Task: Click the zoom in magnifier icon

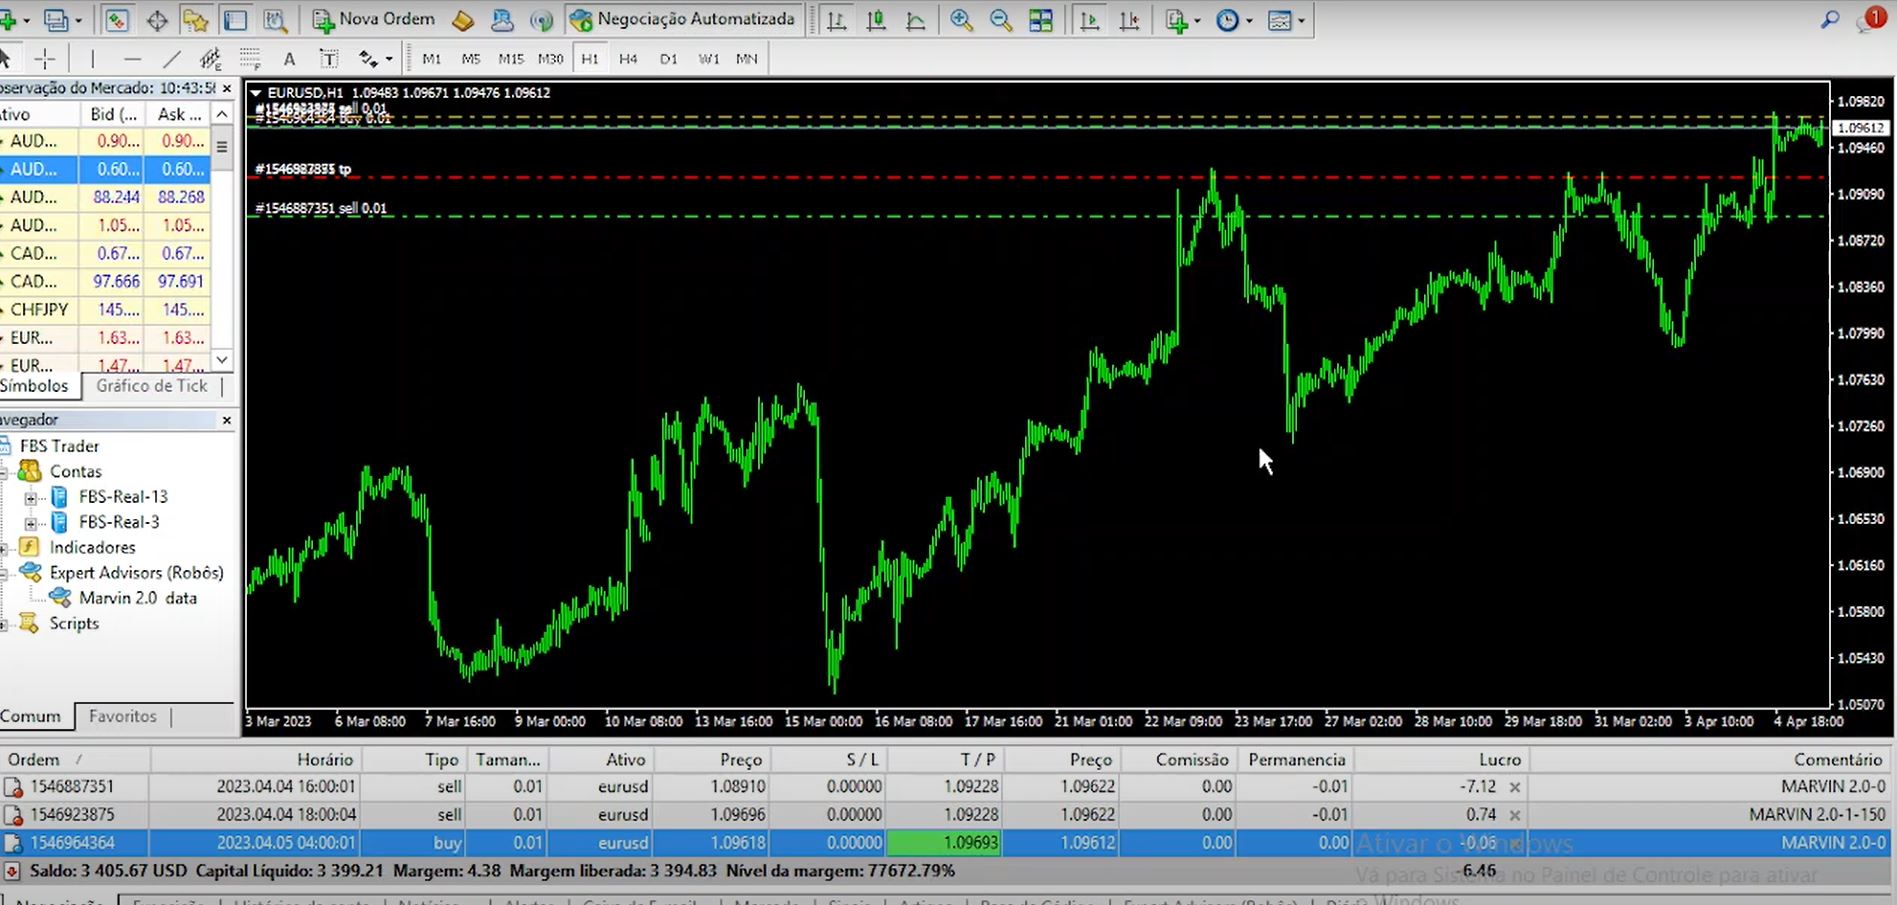Action: [961, 20]
